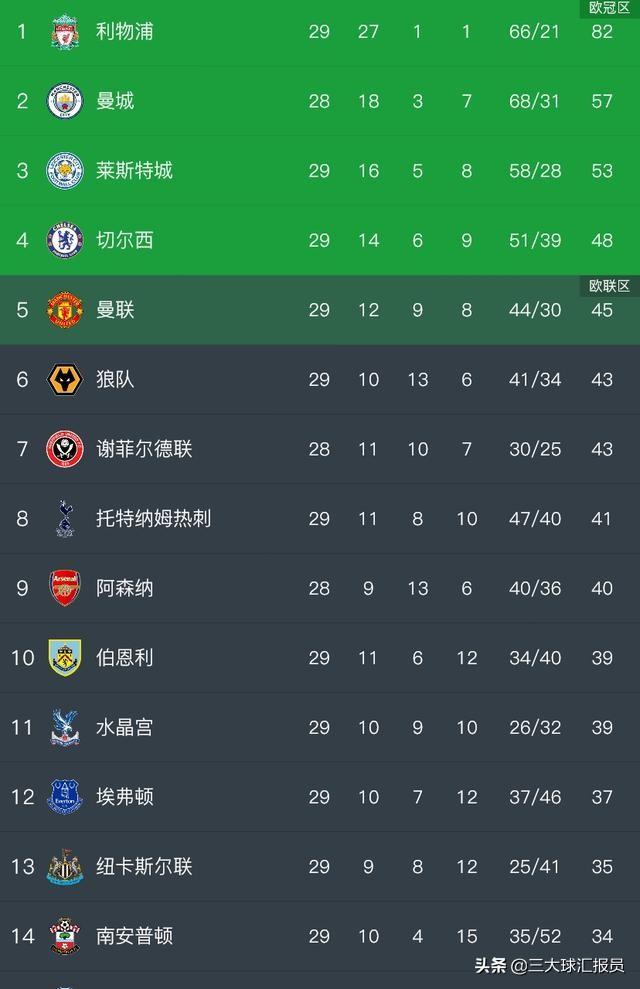Click the 头条 @三大球汇报员 watermark

pos(549,965)
